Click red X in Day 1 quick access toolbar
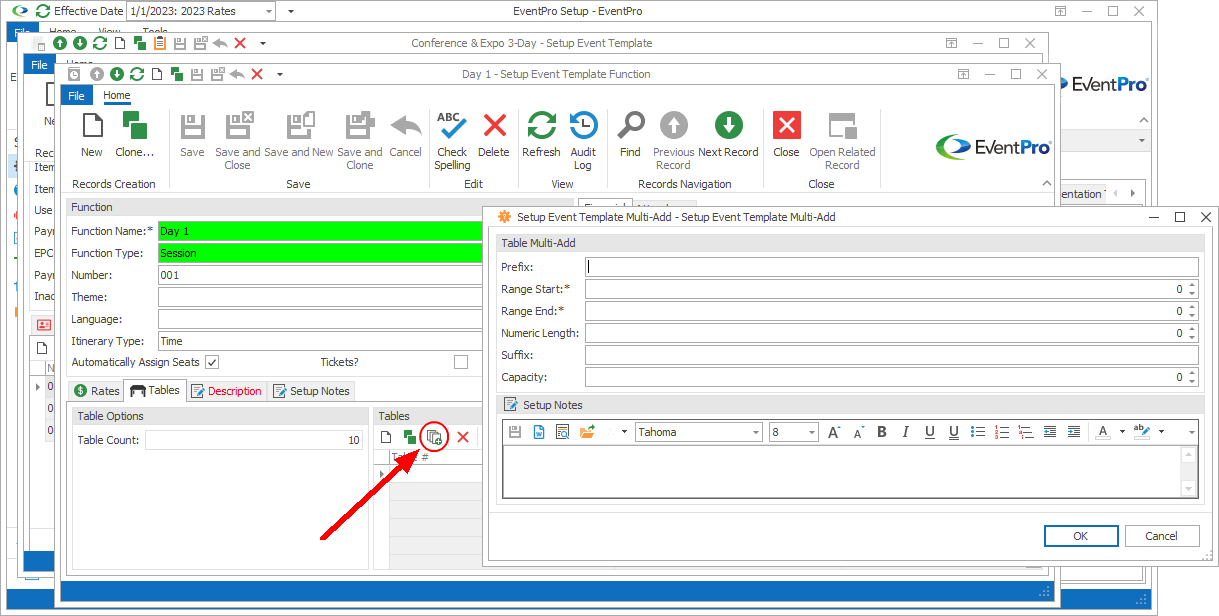1219x616 pixels. [257, 74]
